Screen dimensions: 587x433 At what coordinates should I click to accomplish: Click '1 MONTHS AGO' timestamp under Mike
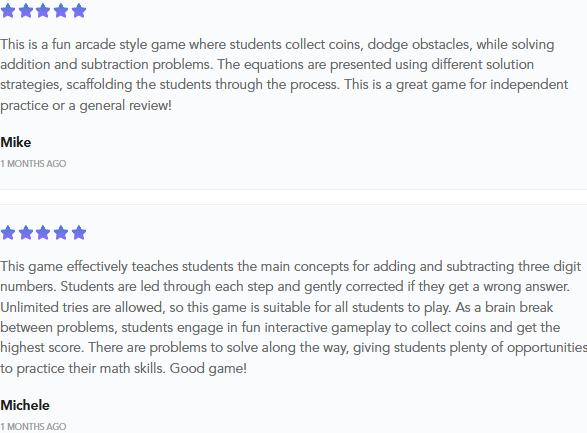(x=33, y=164)
